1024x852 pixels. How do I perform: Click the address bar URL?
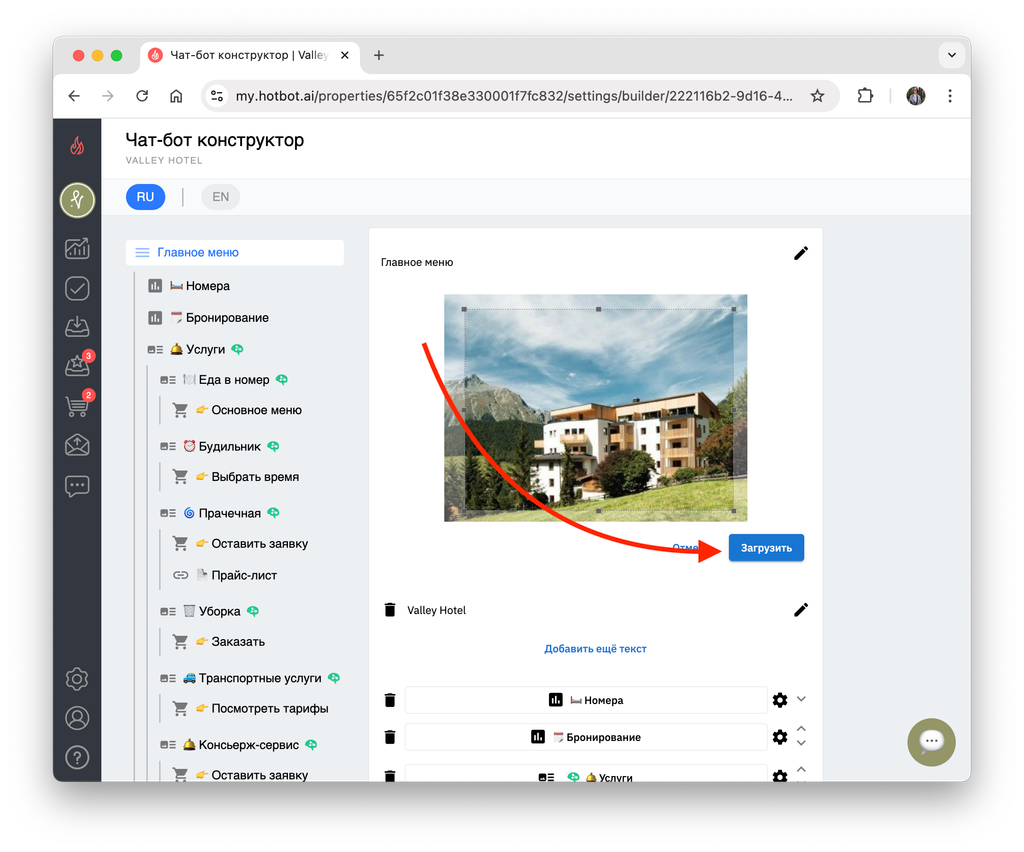pos(514,96)
